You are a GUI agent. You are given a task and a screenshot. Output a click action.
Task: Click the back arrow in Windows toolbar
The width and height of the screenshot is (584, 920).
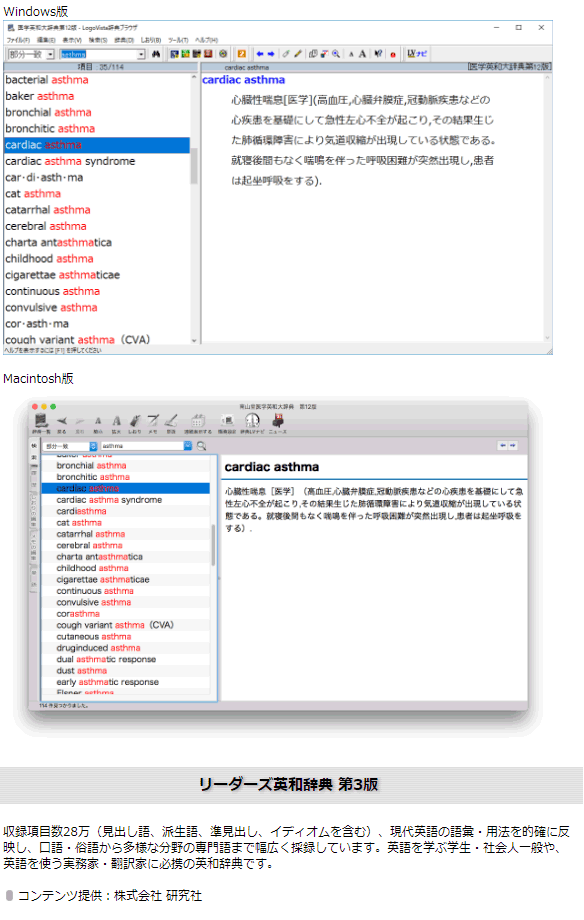[x=260, y=54]
